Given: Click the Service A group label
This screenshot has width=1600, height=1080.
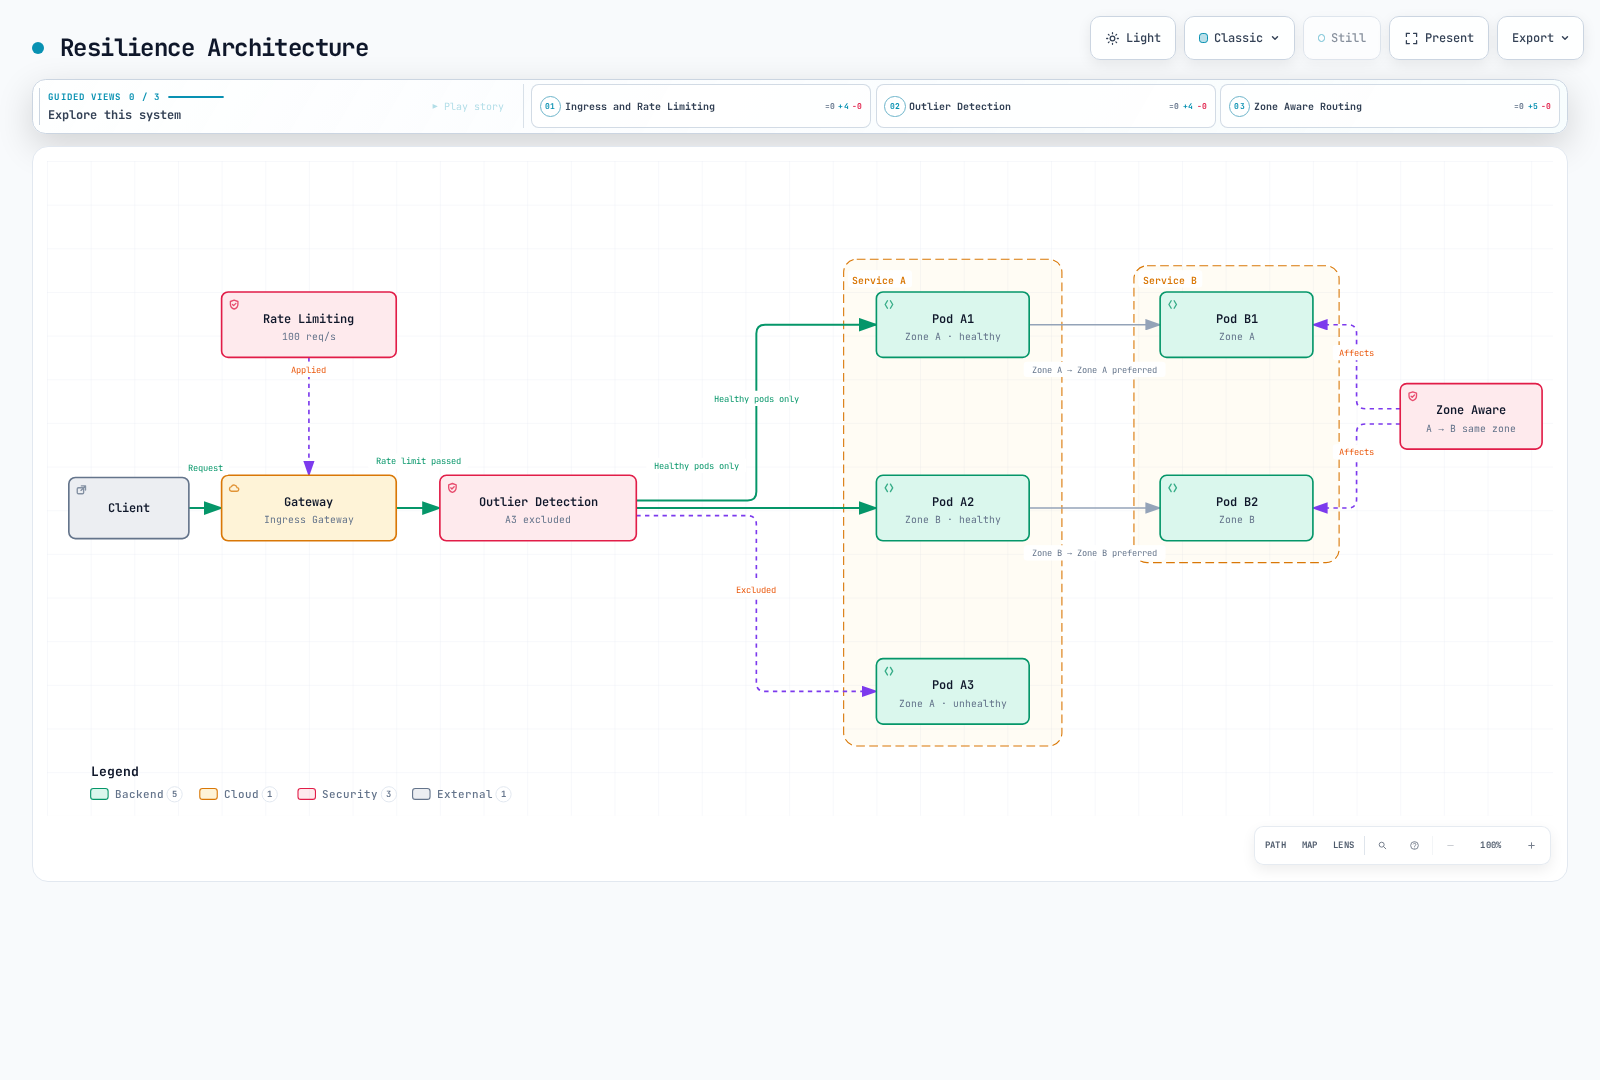Looking at the screenshot, I should 878,281.
